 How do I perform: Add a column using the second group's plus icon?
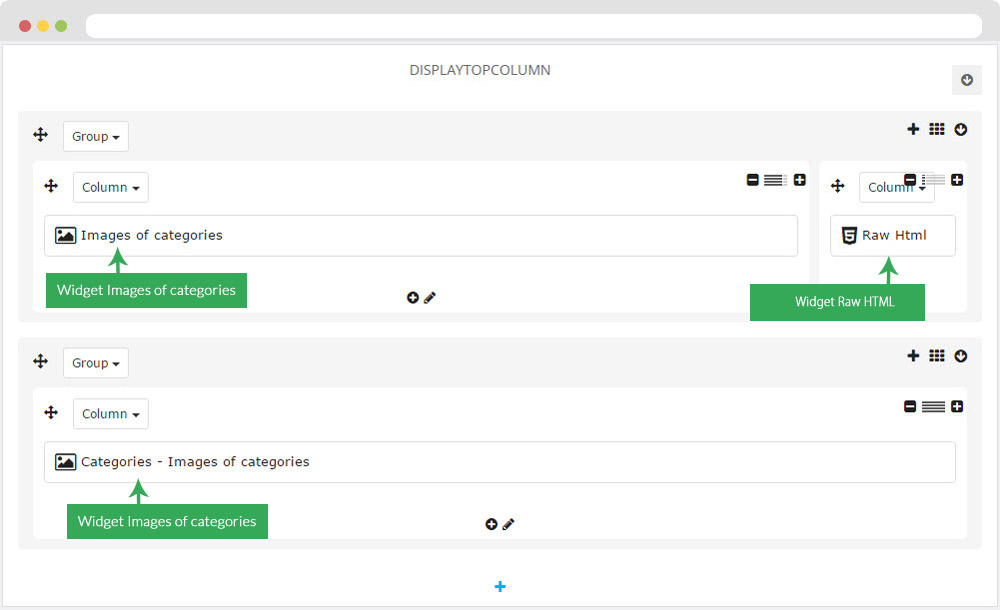[x=913, y=355]
